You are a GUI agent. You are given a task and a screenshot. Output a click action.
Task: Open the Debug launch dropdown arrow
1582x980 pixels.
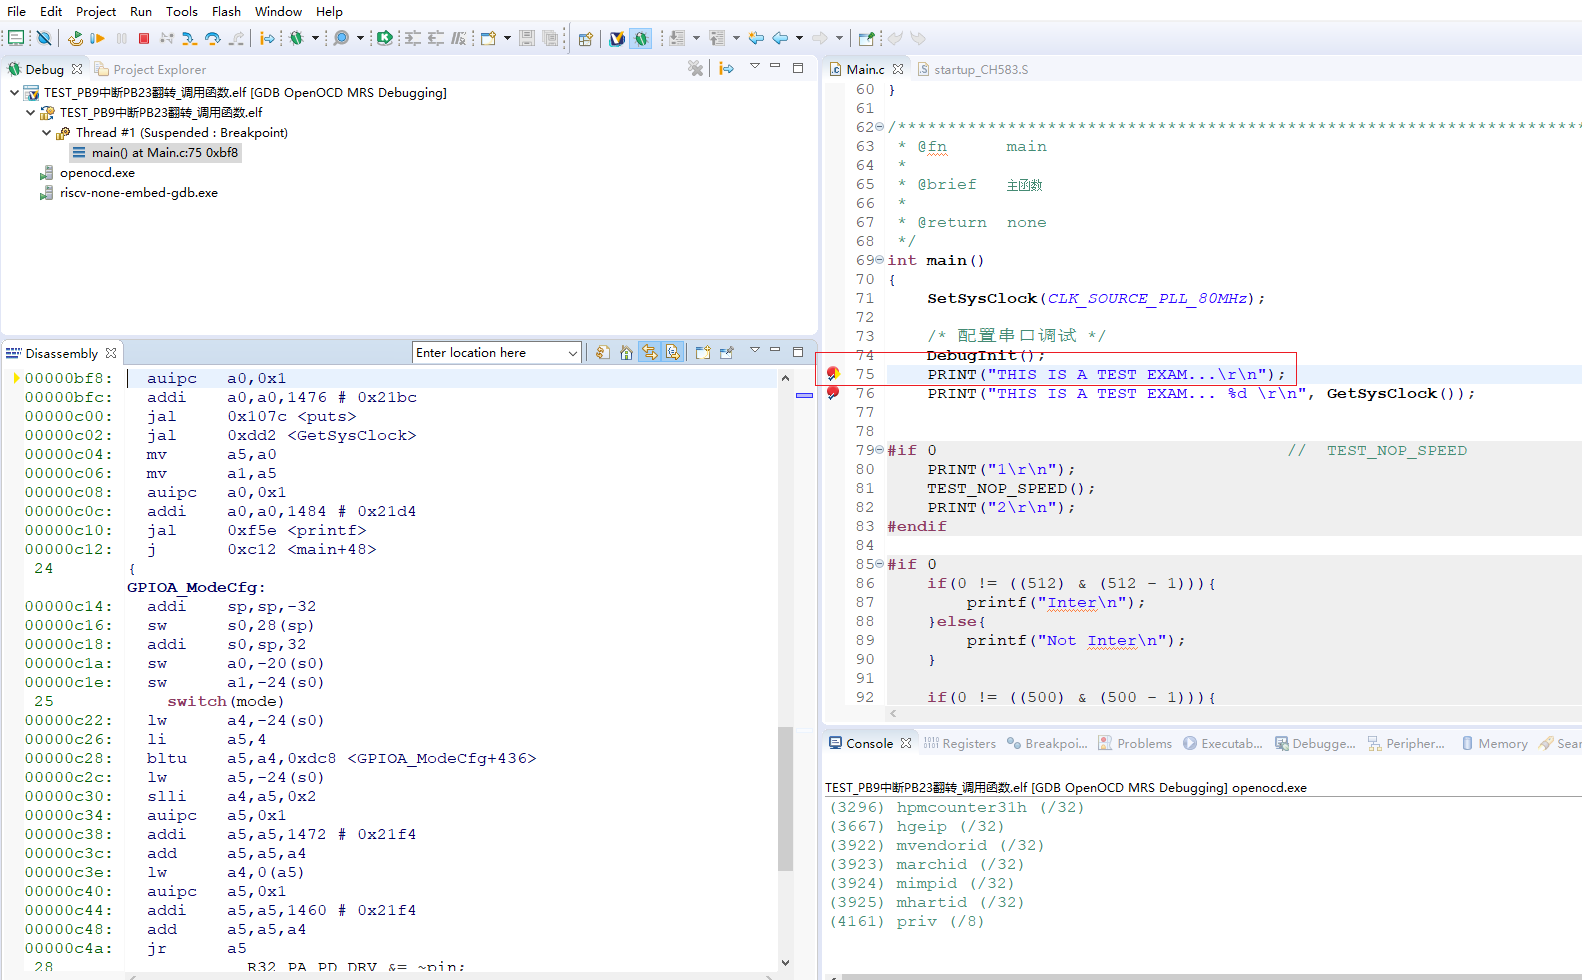[315, 38]
